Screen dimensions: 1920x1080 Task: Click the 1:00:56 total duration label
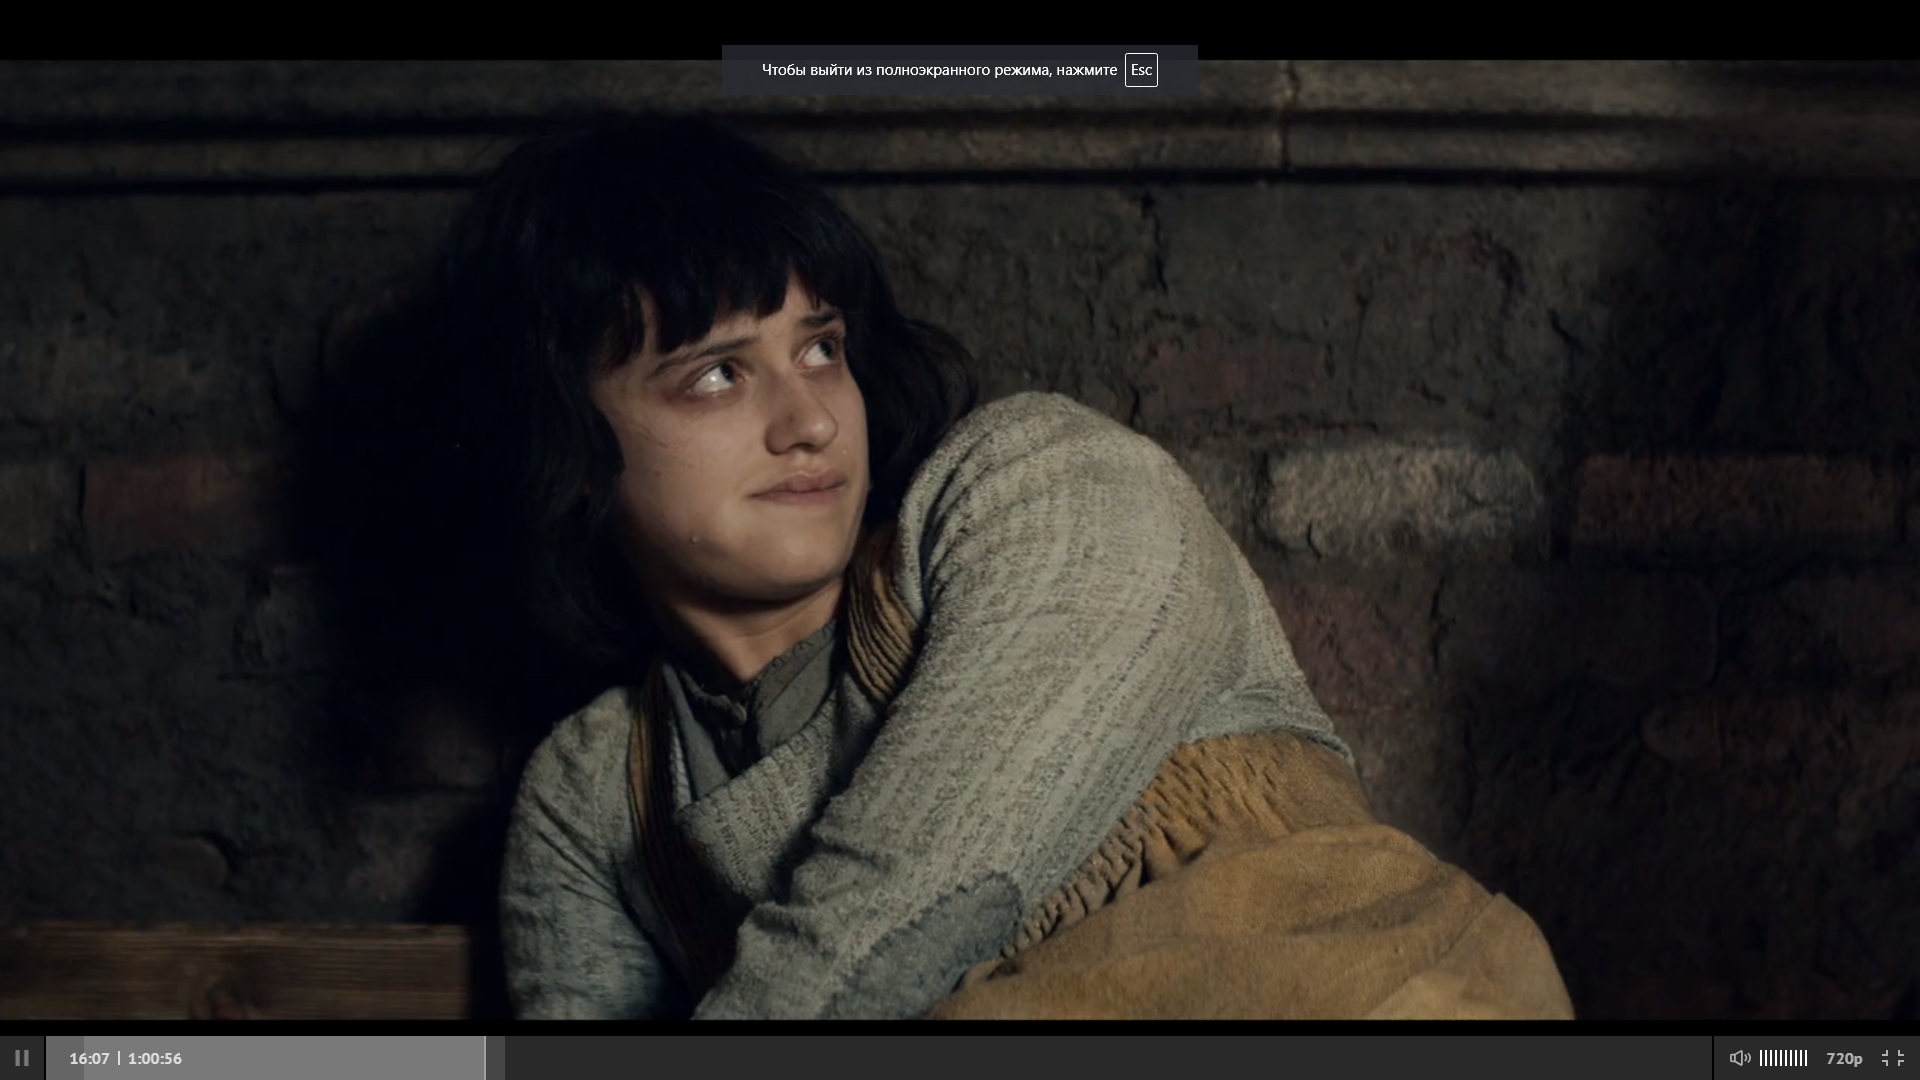[155, 1058]
